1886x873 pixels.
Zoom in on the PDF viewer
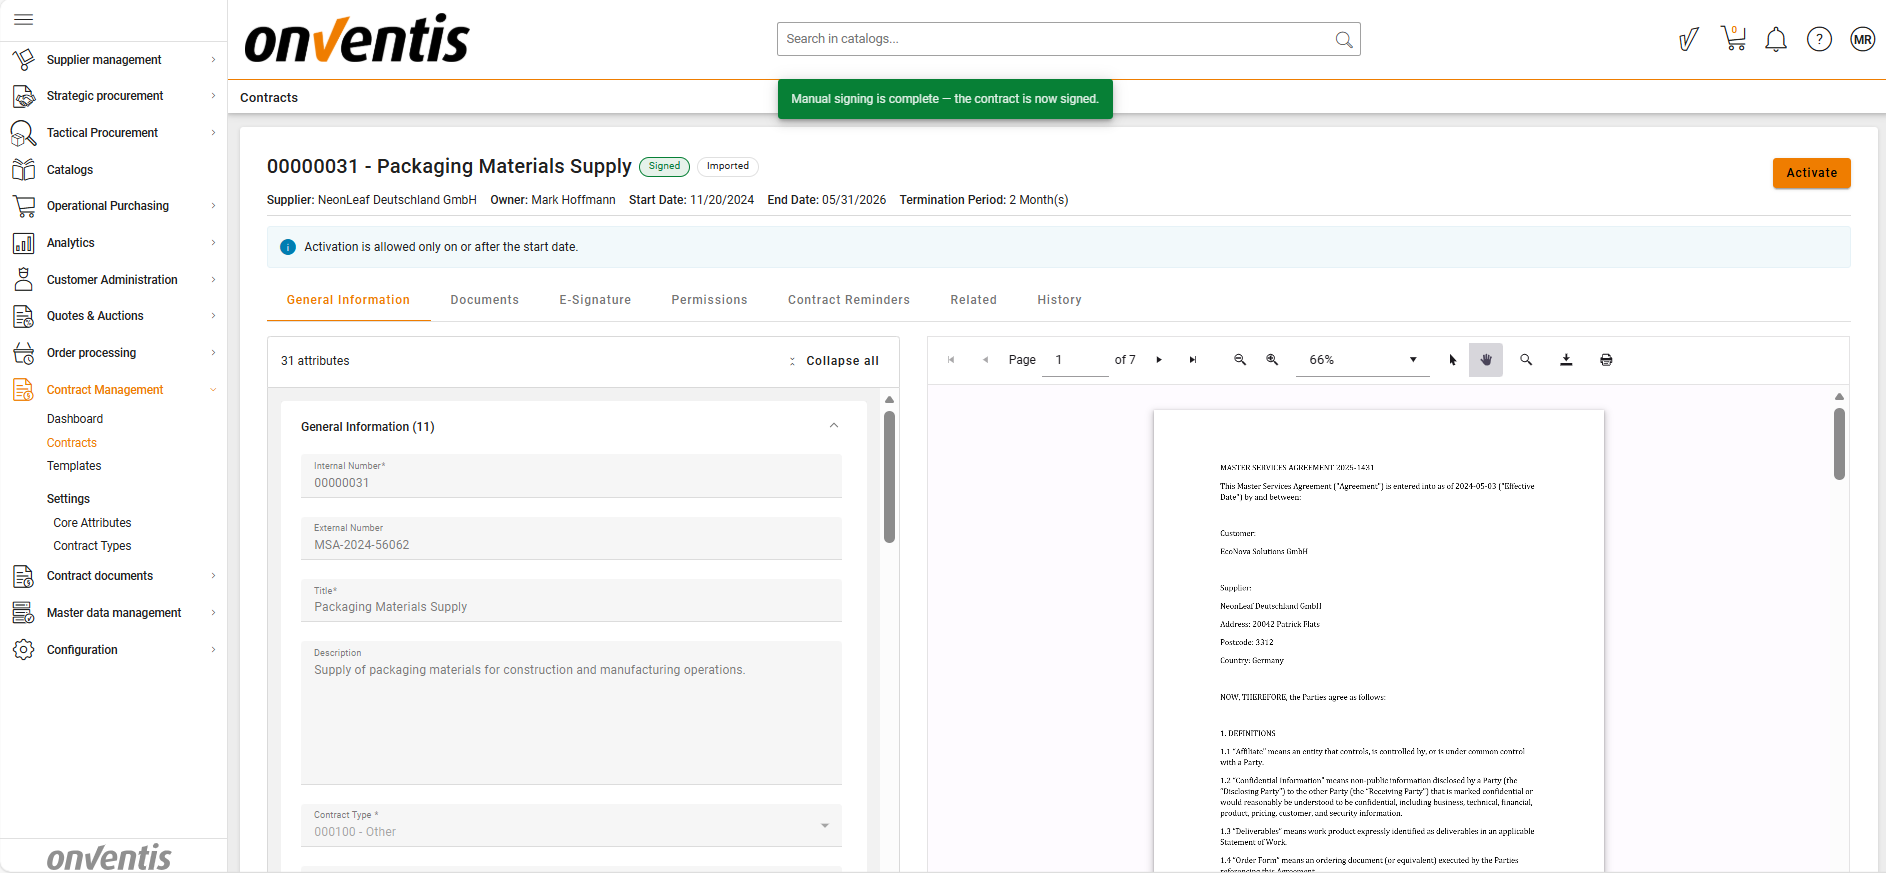pyautogui.click(x=1272, y=360)
